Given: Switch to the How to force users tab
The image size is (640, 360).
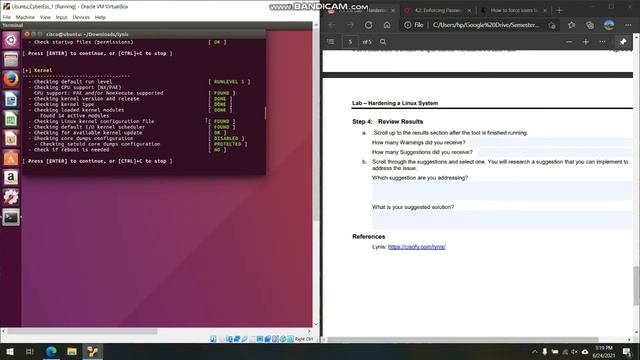Looking at the screenshot, I should (513, 10).
